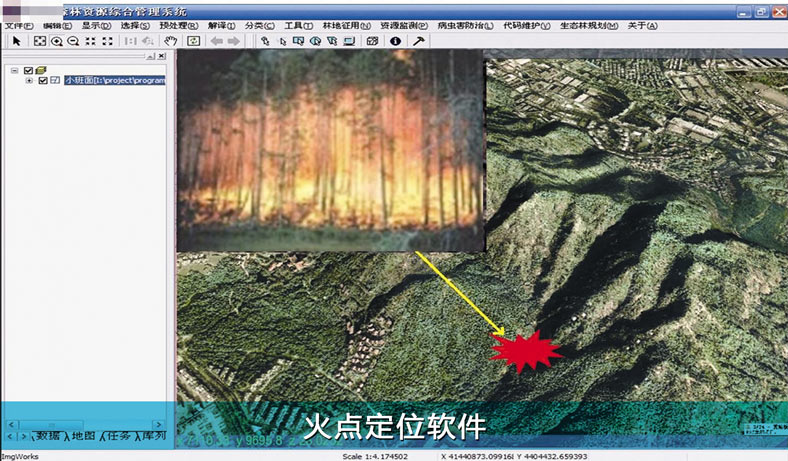The image size is (788, 461).
Task: Select the arrow pointer tool
Action: (16, 41)
